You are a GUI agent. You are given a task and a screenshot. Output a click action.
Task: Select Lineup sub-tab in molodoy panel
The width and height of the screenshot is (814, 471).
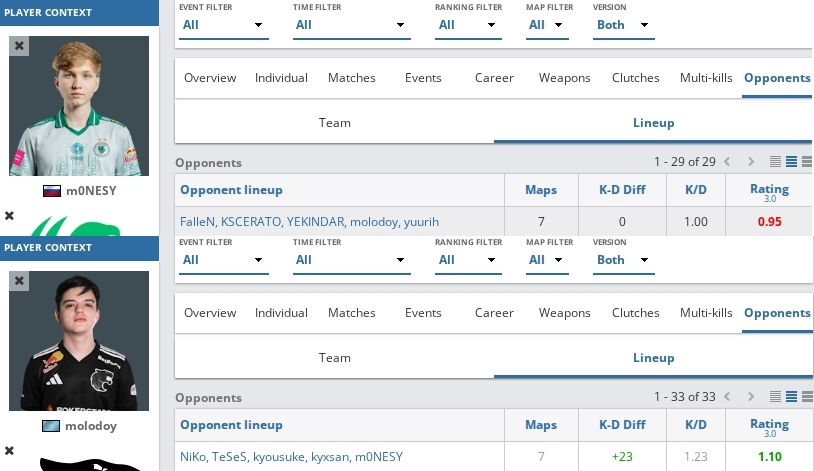[x=654, y=358]
